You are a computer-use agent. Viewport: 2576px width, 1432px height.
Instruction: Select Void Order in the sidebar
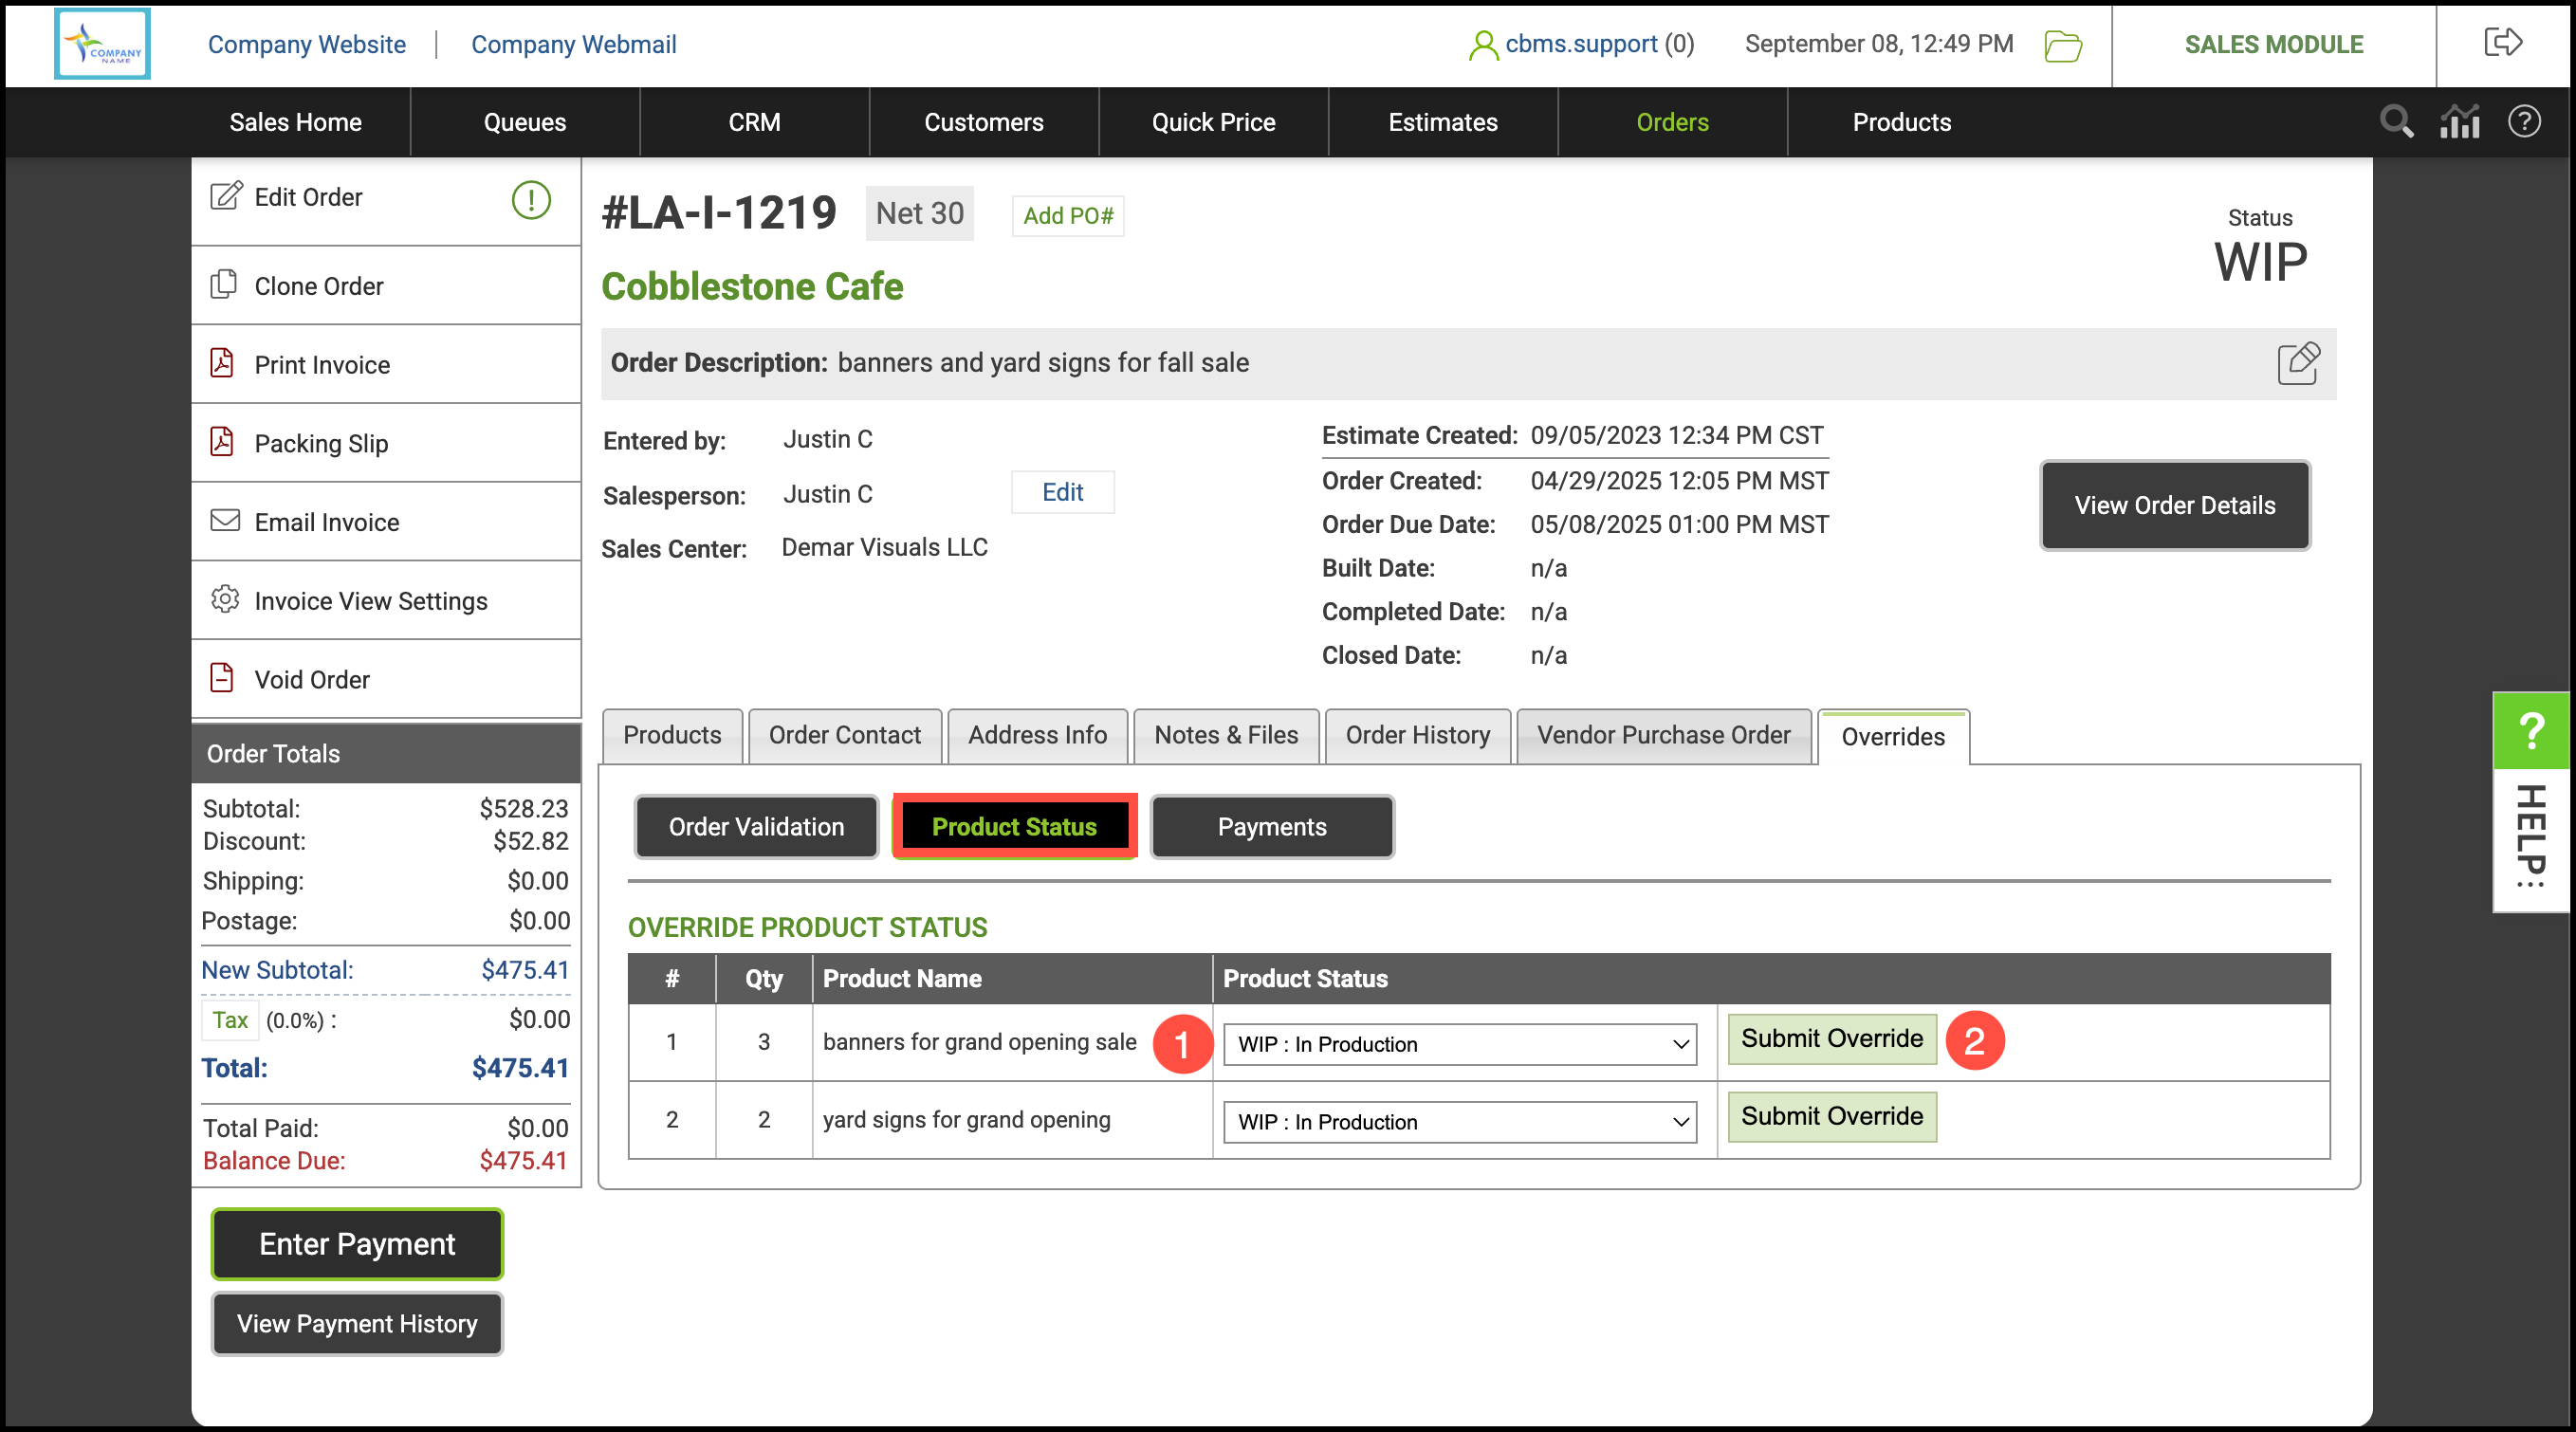point(311,680)
